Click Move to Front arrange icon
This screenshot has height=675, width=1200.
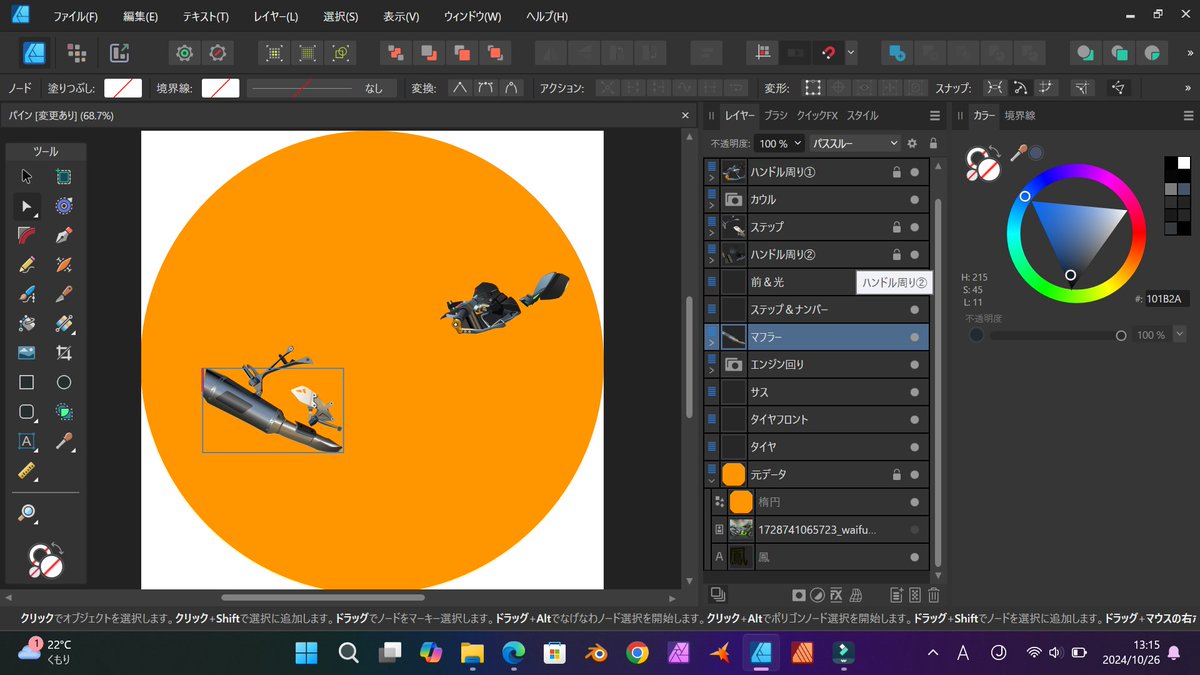click(494, 52)
